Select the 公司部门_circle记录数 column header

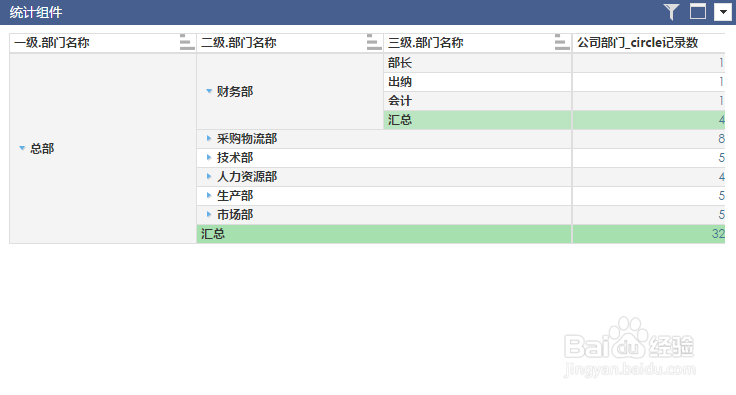tap(649, 43)
